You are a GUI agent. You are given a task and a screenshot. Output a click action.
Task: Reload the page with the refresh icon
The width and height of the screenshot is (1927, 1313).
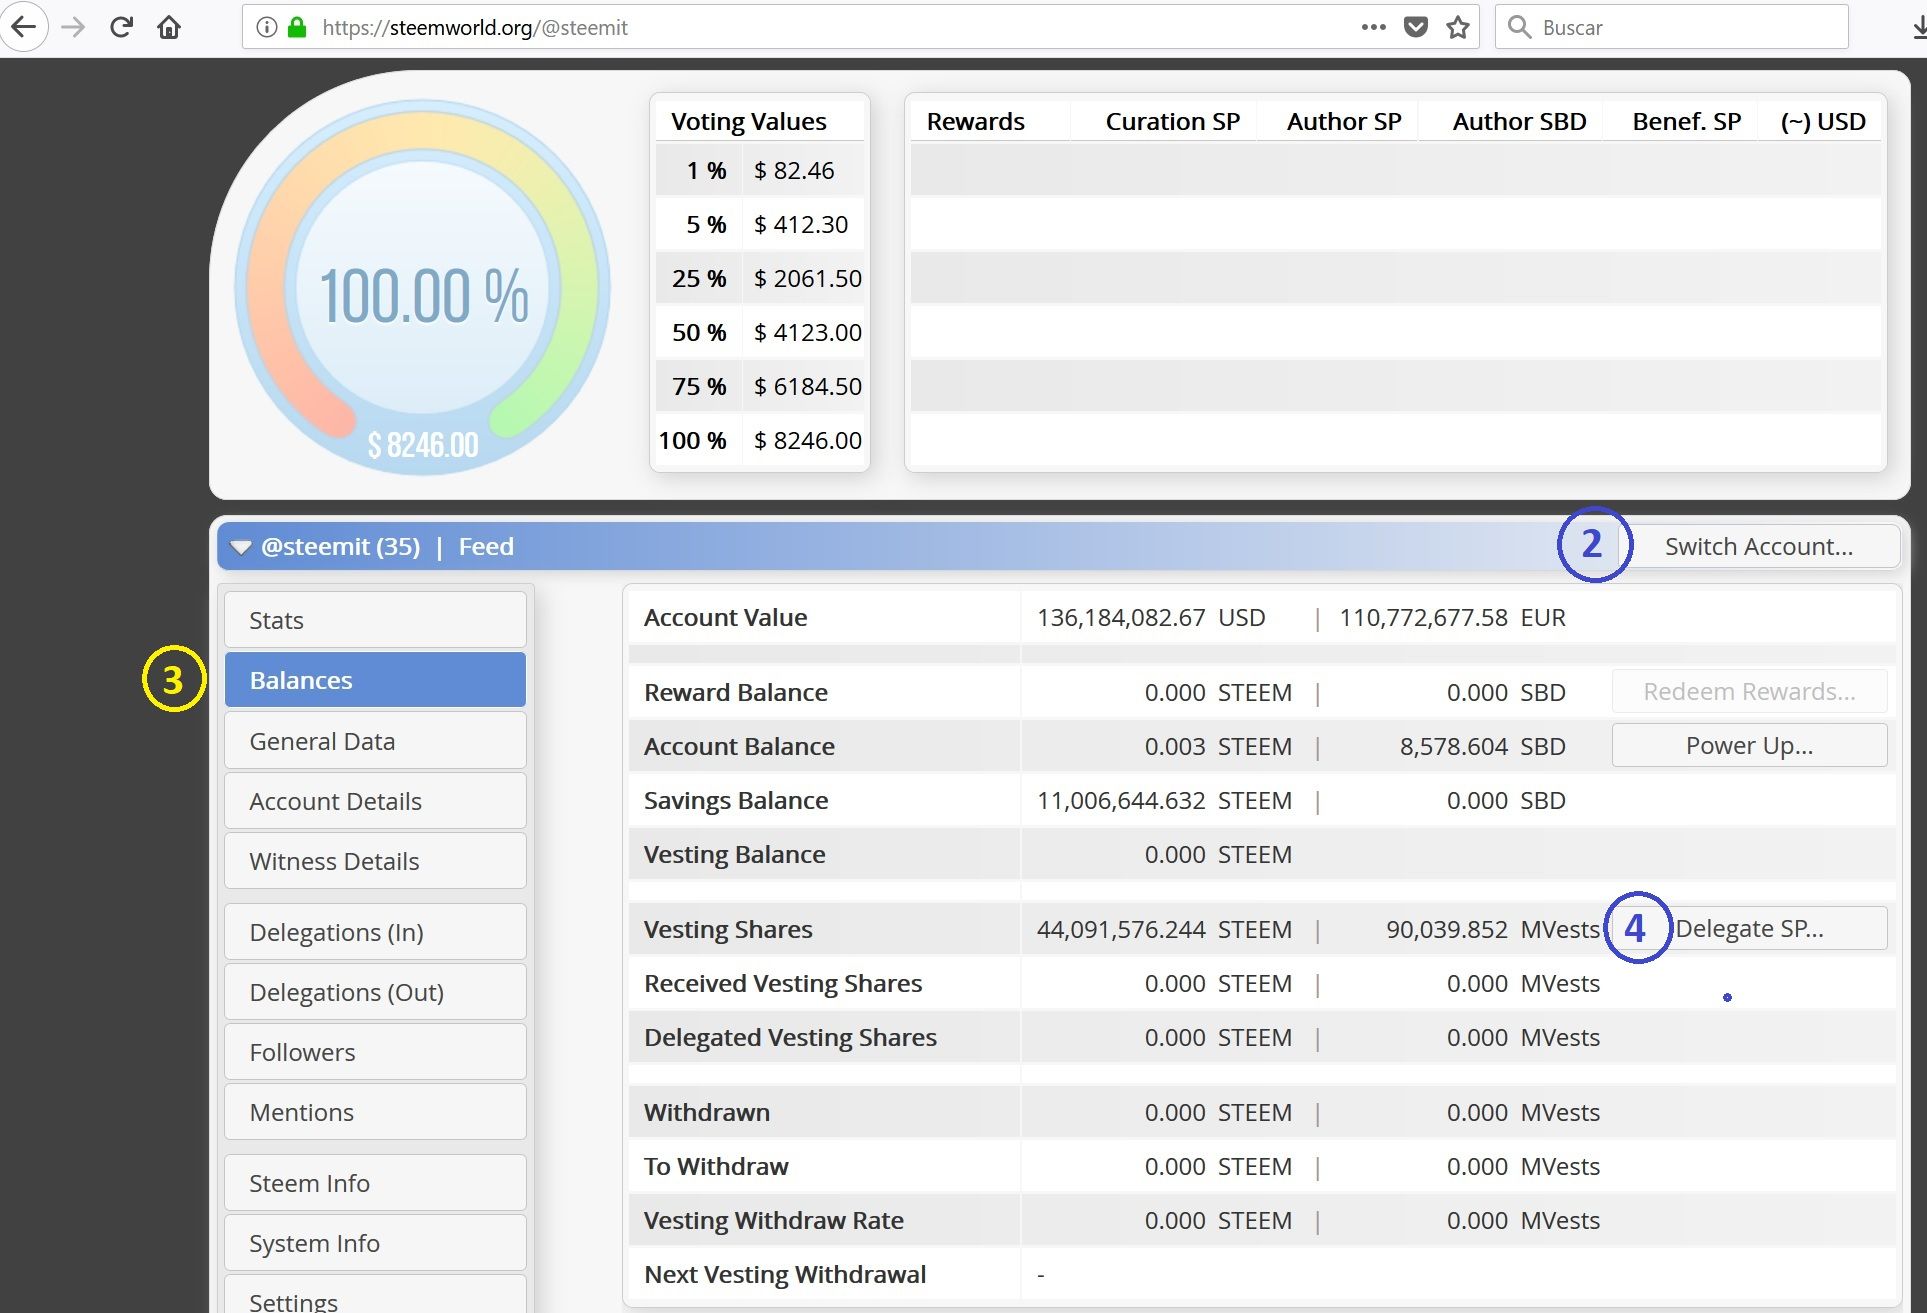pos(121,27)
